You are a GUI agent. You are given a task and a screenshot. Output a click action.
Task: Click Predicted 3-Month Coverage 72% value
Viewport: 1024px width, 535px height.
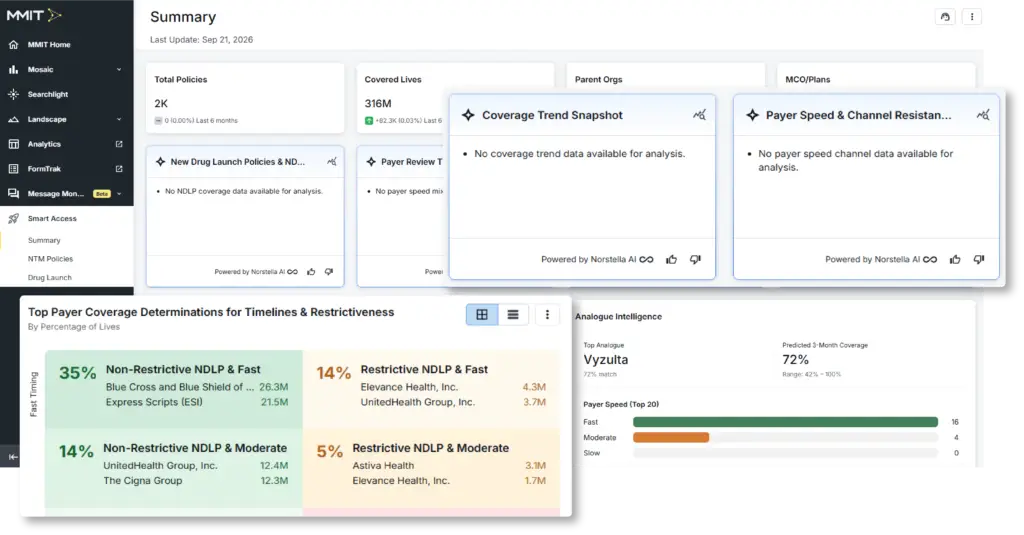(795, 359)
